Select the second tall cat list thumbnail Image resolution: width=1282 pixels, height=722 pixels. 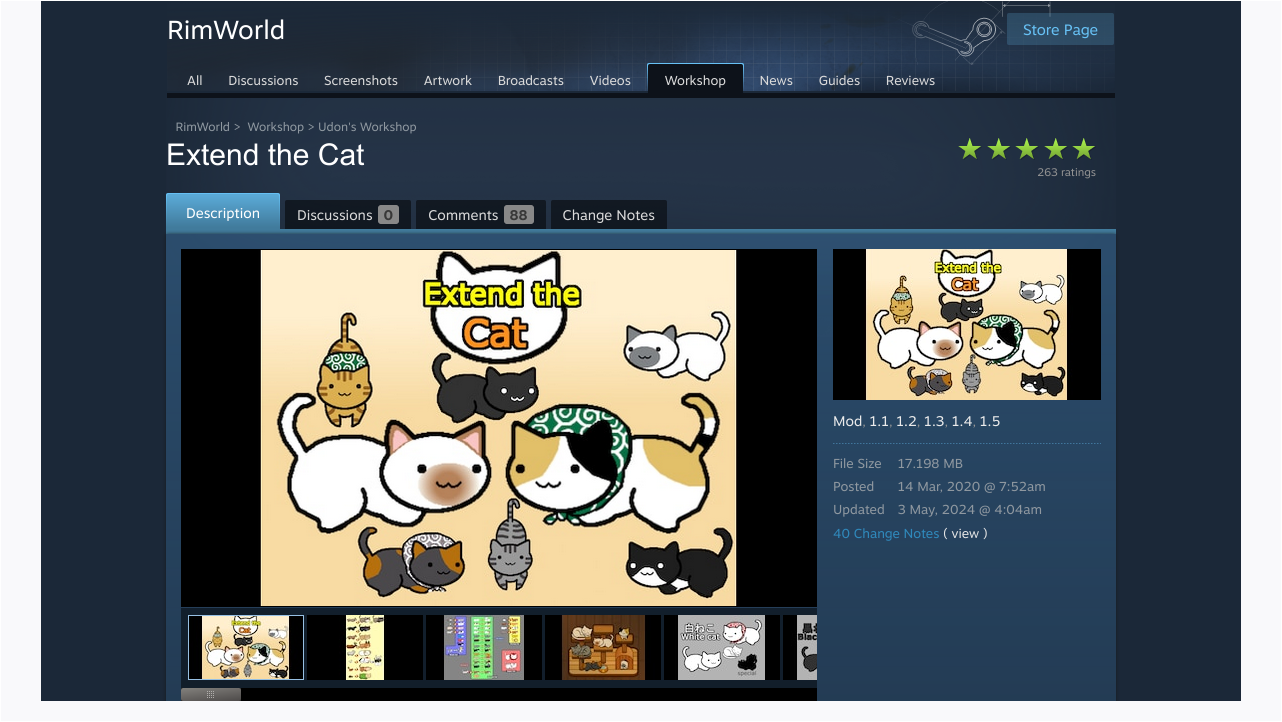365,648
